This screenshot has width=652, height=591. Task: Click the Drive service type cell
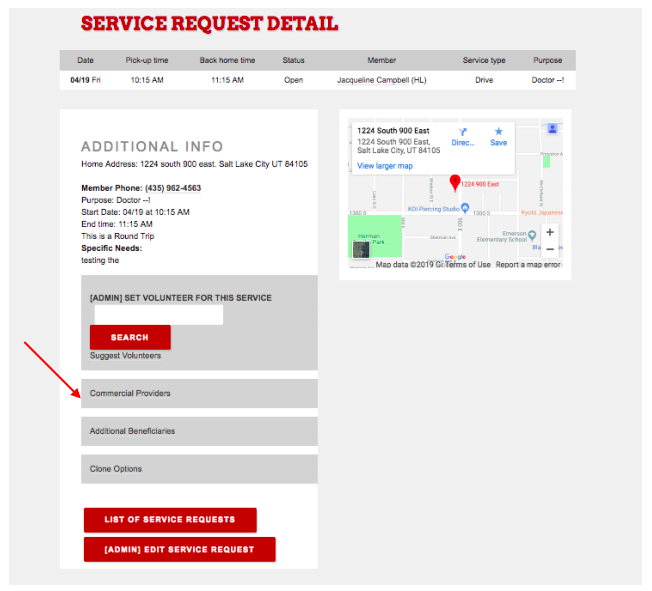(x=484, y=80)
